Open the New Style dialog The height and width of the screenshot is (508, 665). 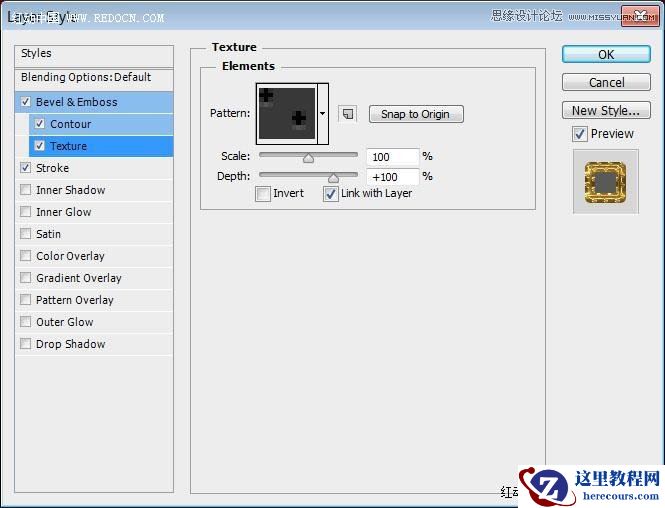pyautogui.click(x=606, y=110)
